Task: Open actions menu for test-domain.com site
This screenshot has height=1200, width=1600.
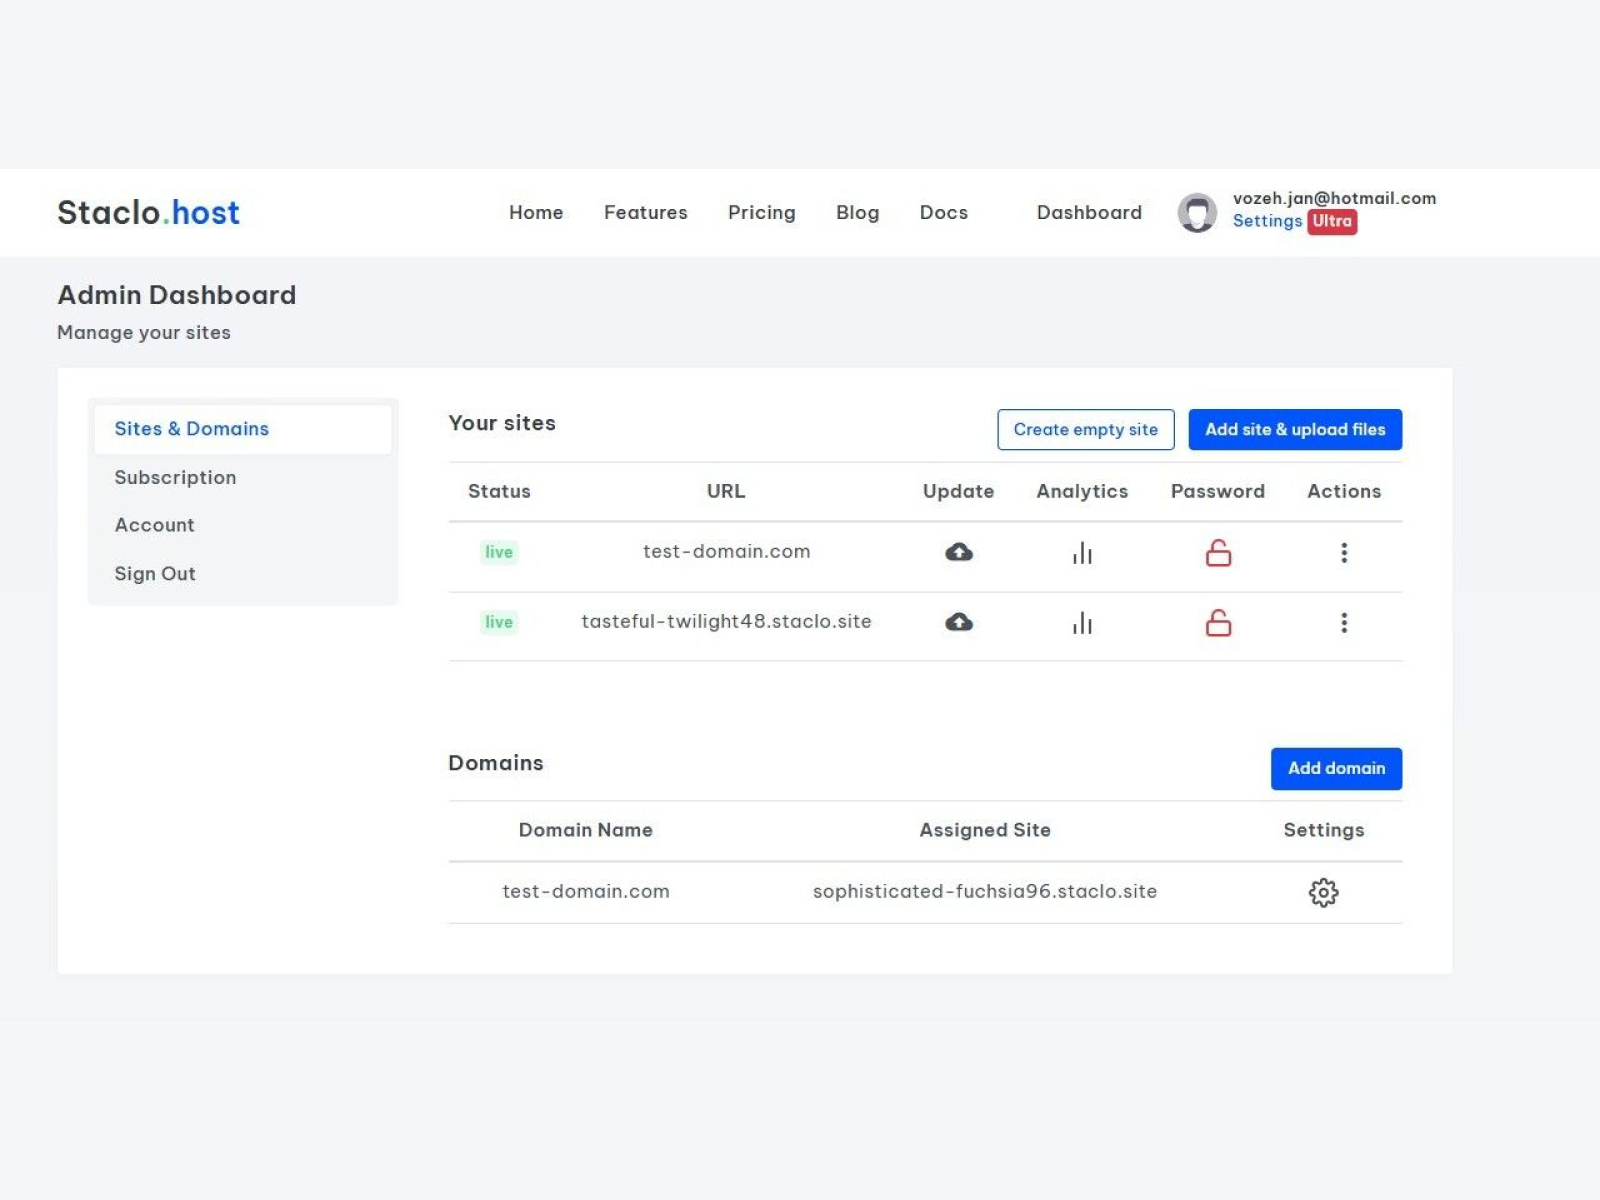Action: point(1344,553)
